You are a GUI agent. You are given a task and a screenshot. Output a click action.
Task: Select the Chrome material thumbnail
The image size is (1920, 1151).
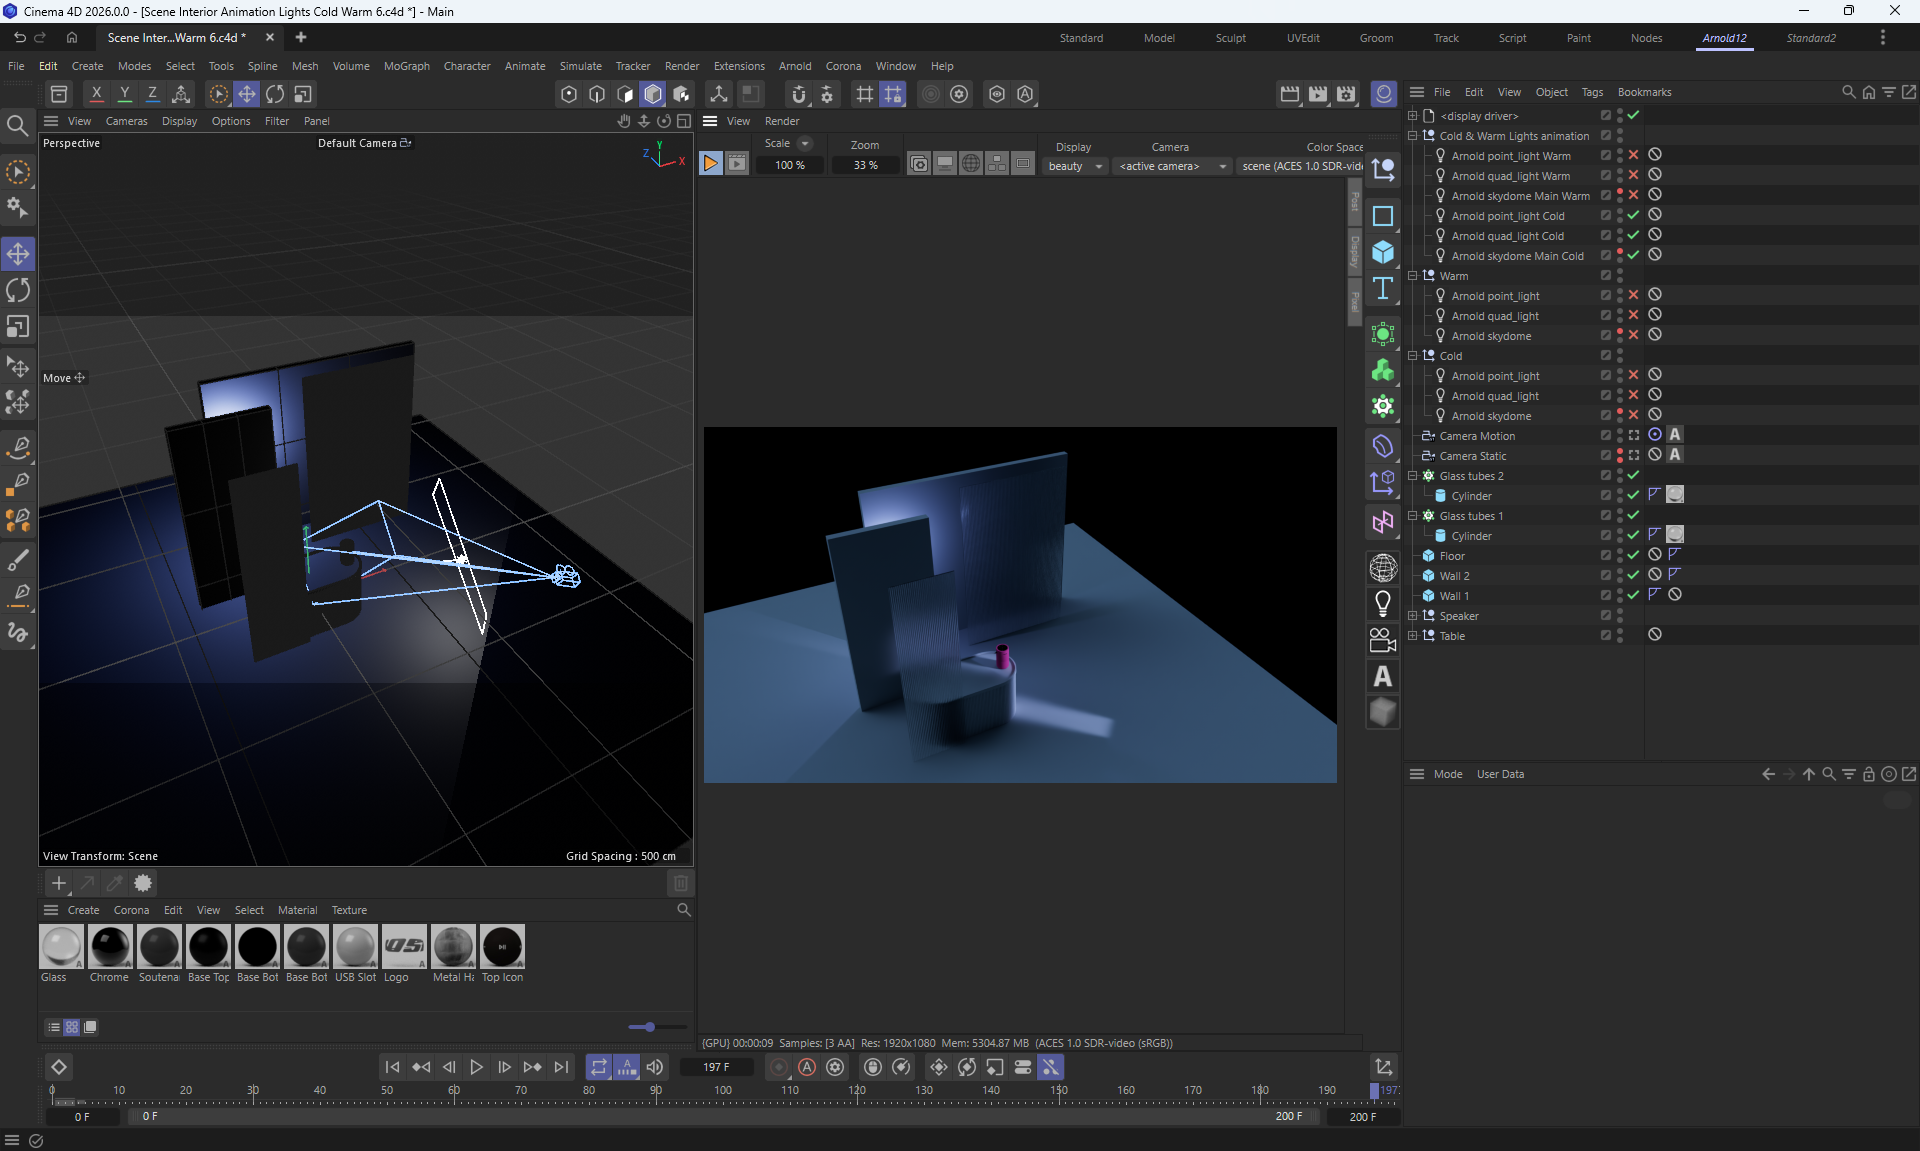[109, 947]
